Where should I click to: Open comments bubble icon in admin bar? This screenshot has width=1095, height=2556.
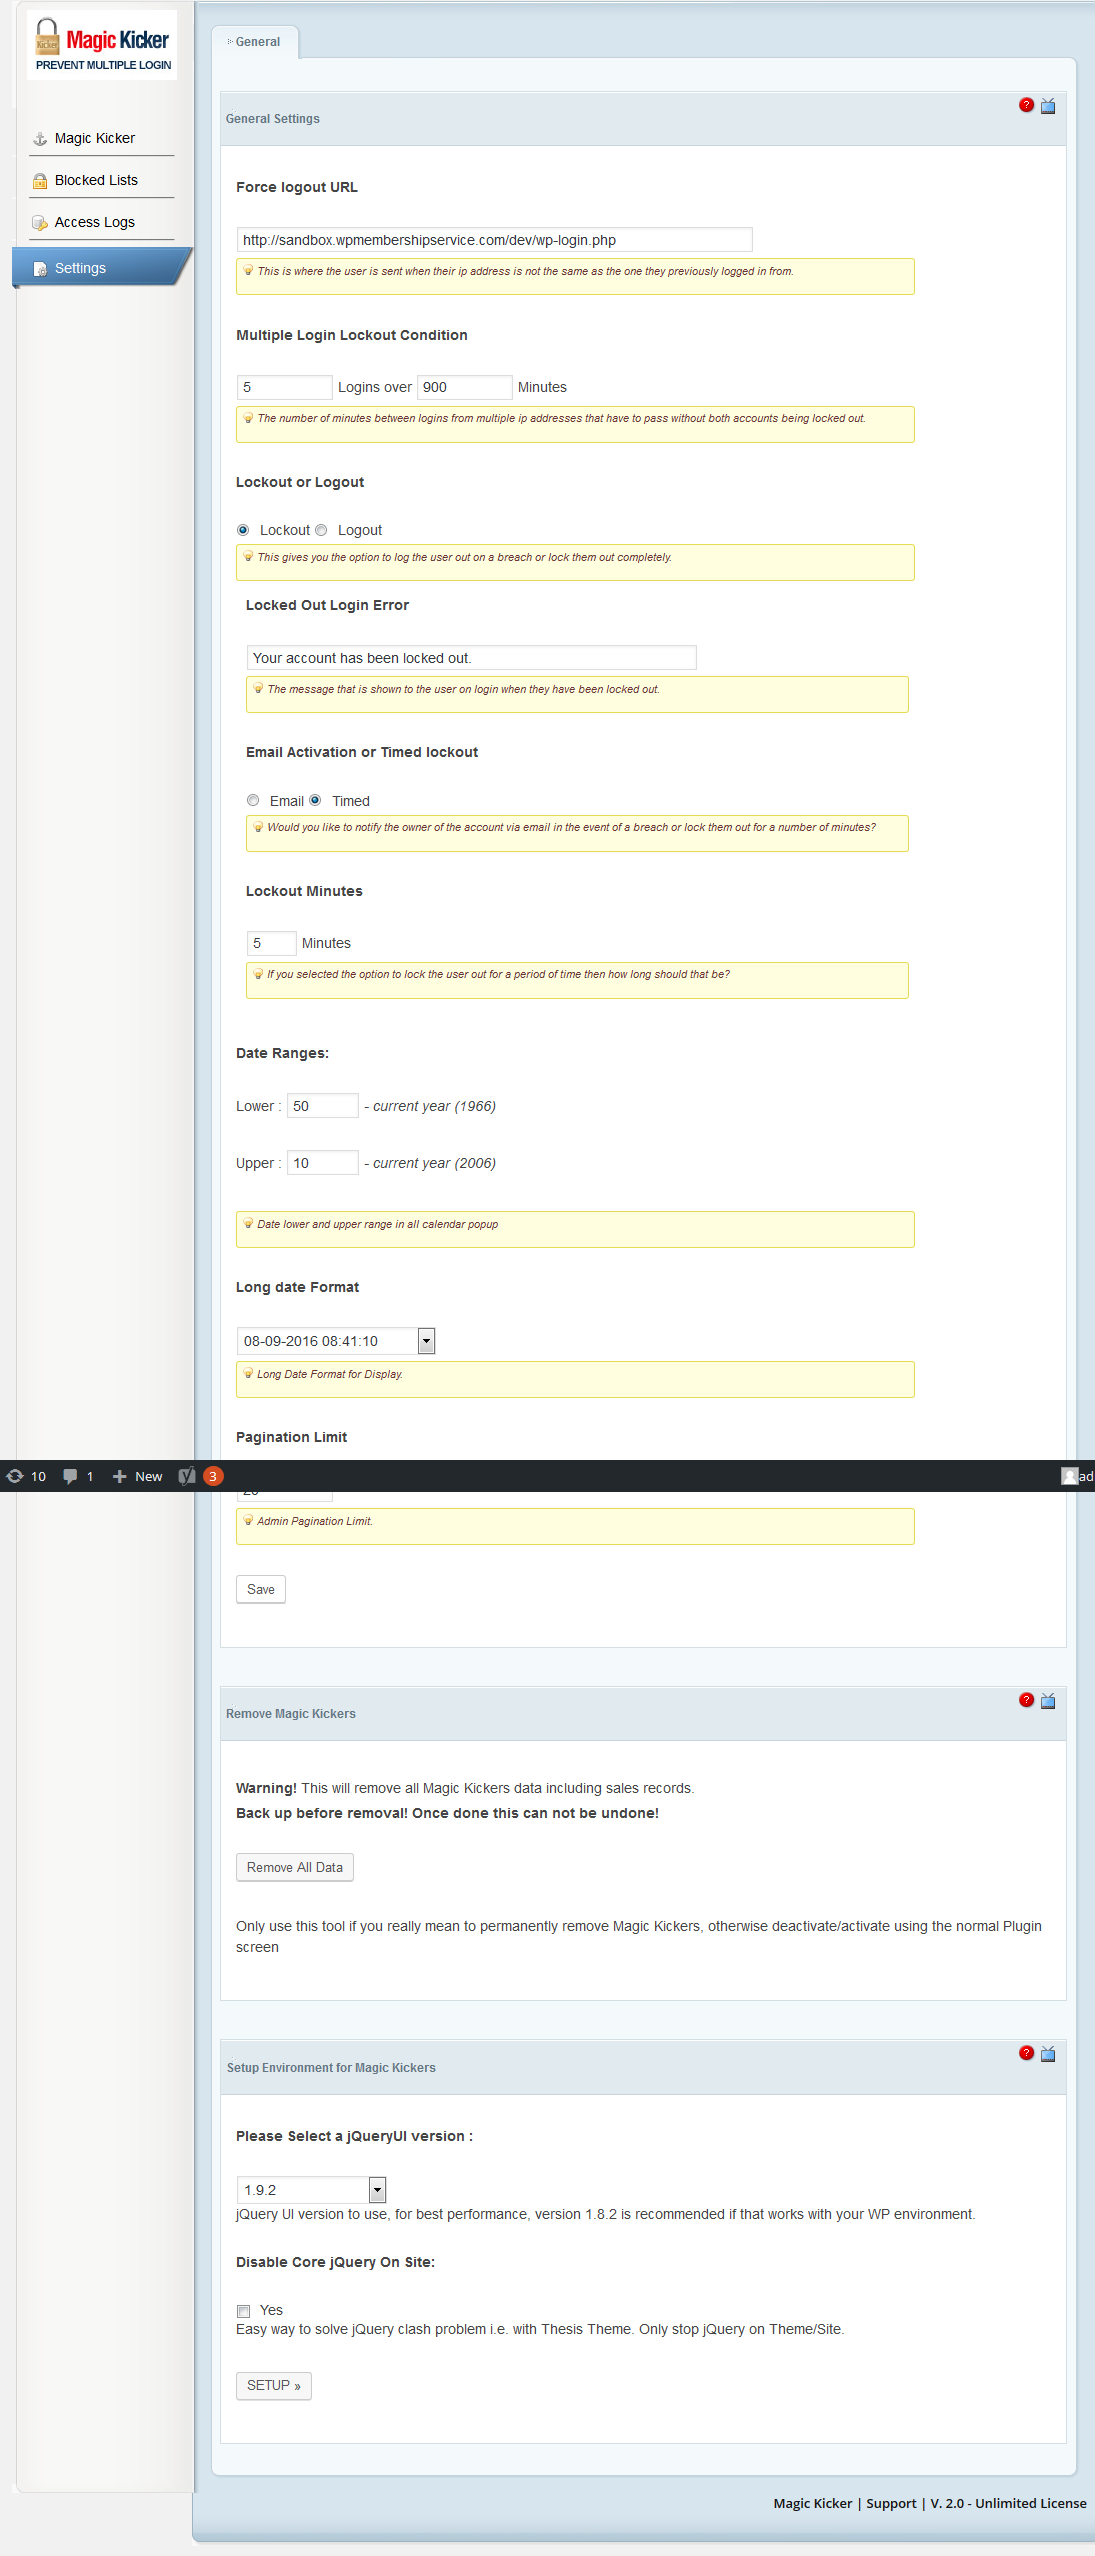[x=70, y=1476]
